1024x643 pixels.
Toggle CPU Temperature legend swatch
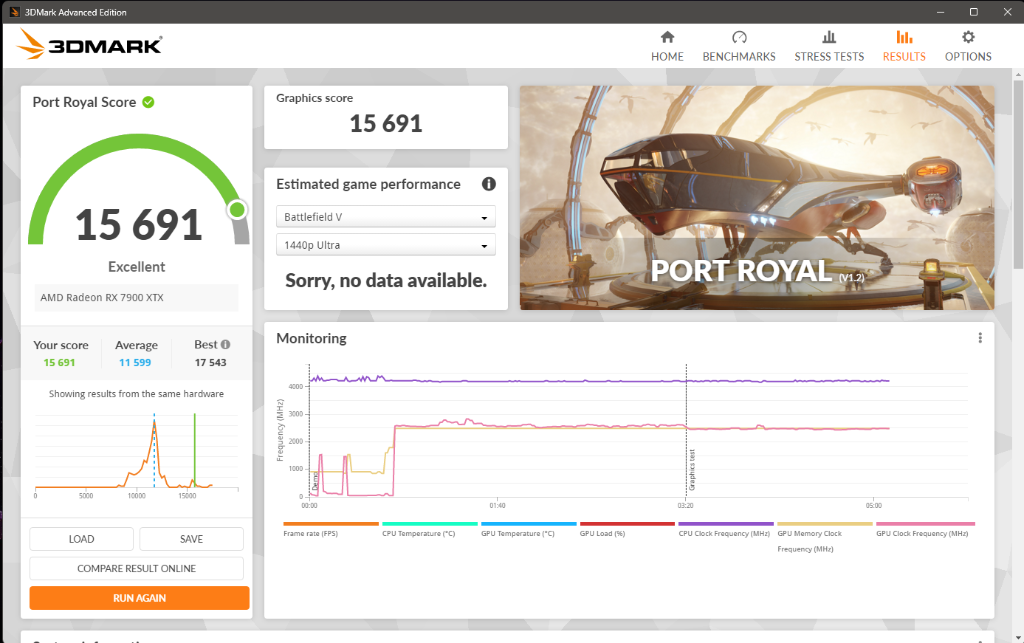[430, 524]
